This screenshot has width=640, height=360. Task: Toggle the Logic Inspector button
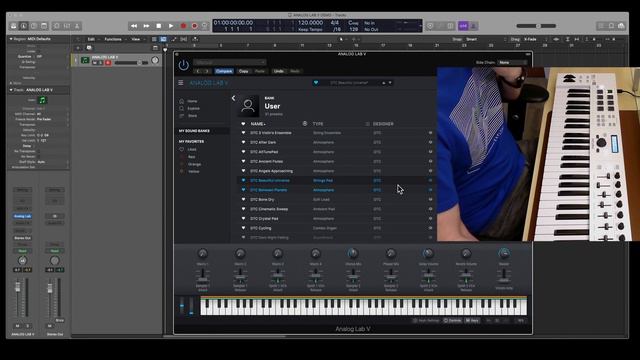pos(24,26)
